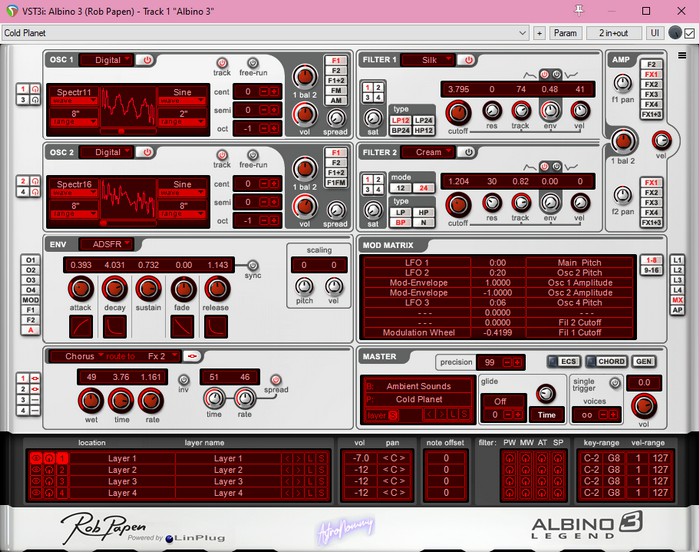700x552 pixels.
Task: Adjust OSC 1 vol knob
Action: 304,114
